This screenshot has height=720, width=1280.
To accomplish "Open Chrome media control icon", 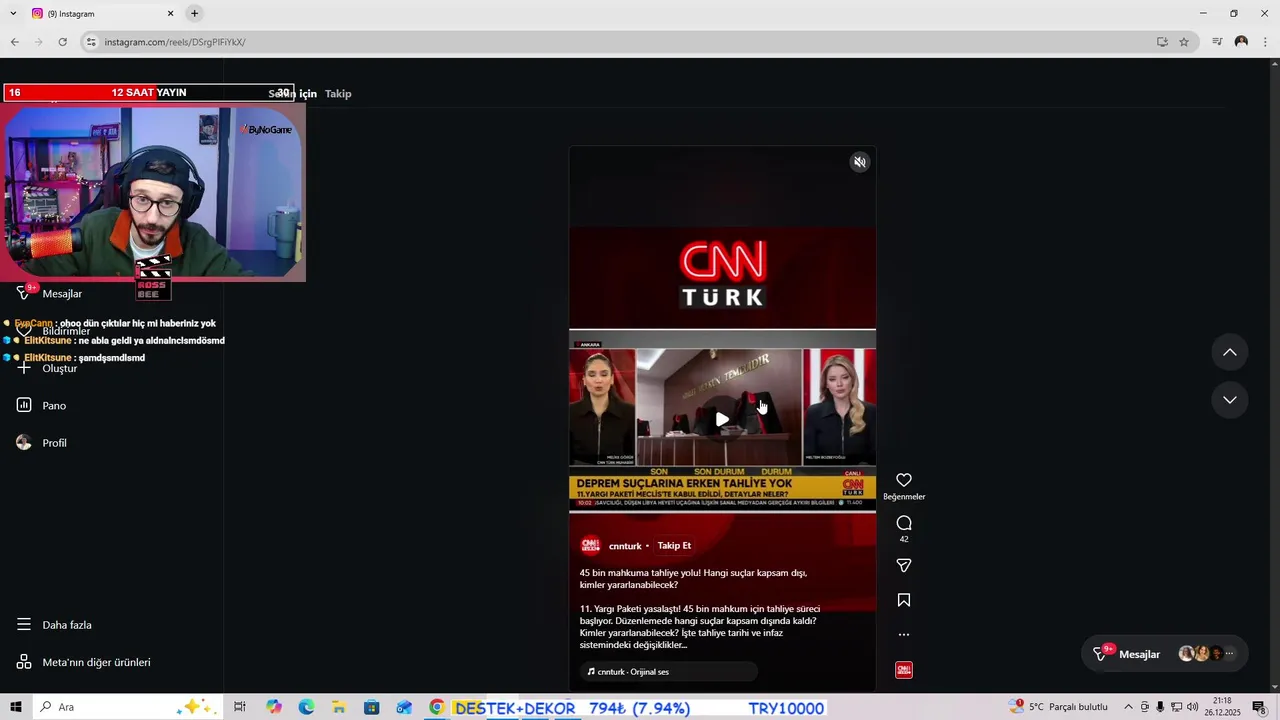I will 1217,42.
